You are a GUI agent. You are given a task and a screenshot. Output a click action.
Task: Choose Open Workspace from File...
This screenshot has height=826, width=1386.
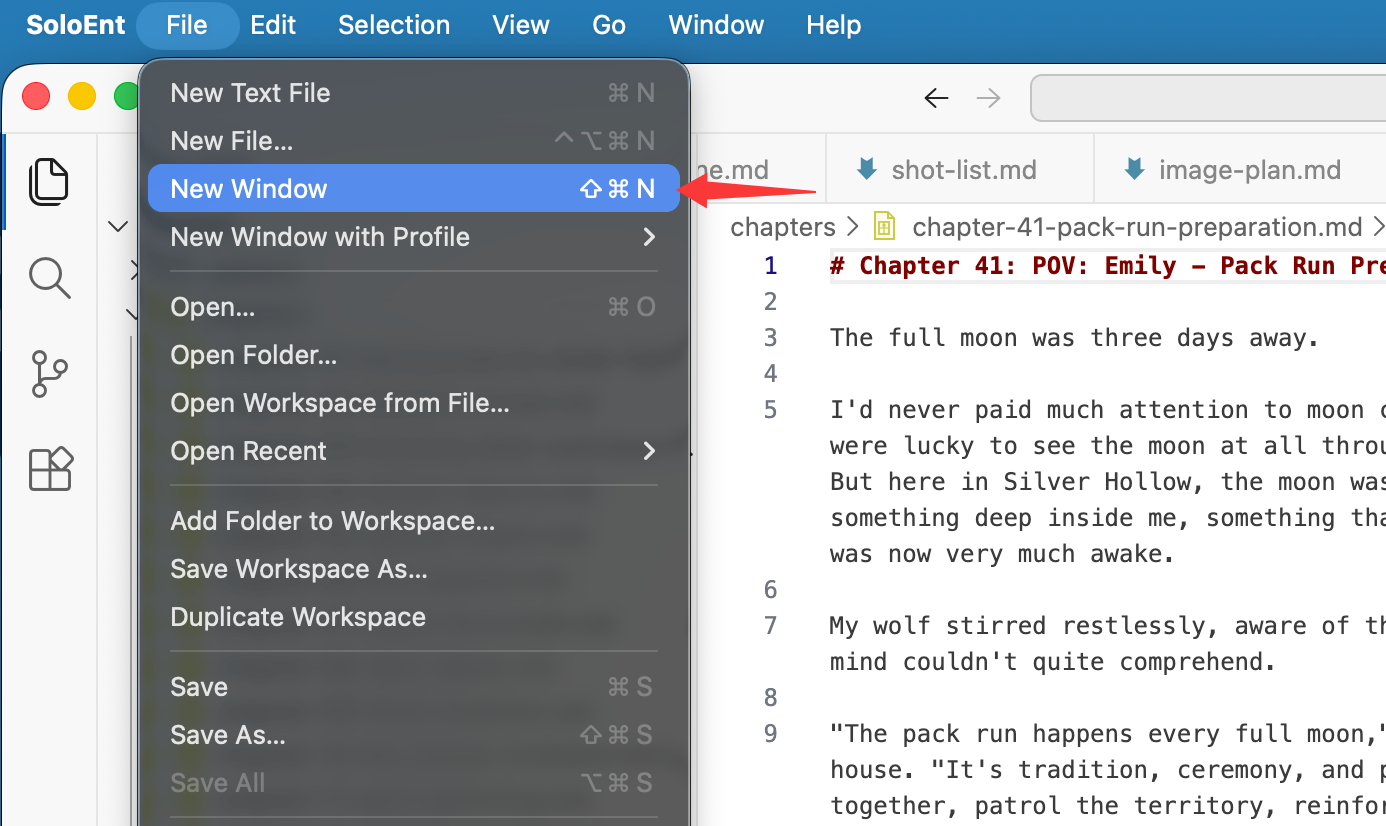[414, 403]
